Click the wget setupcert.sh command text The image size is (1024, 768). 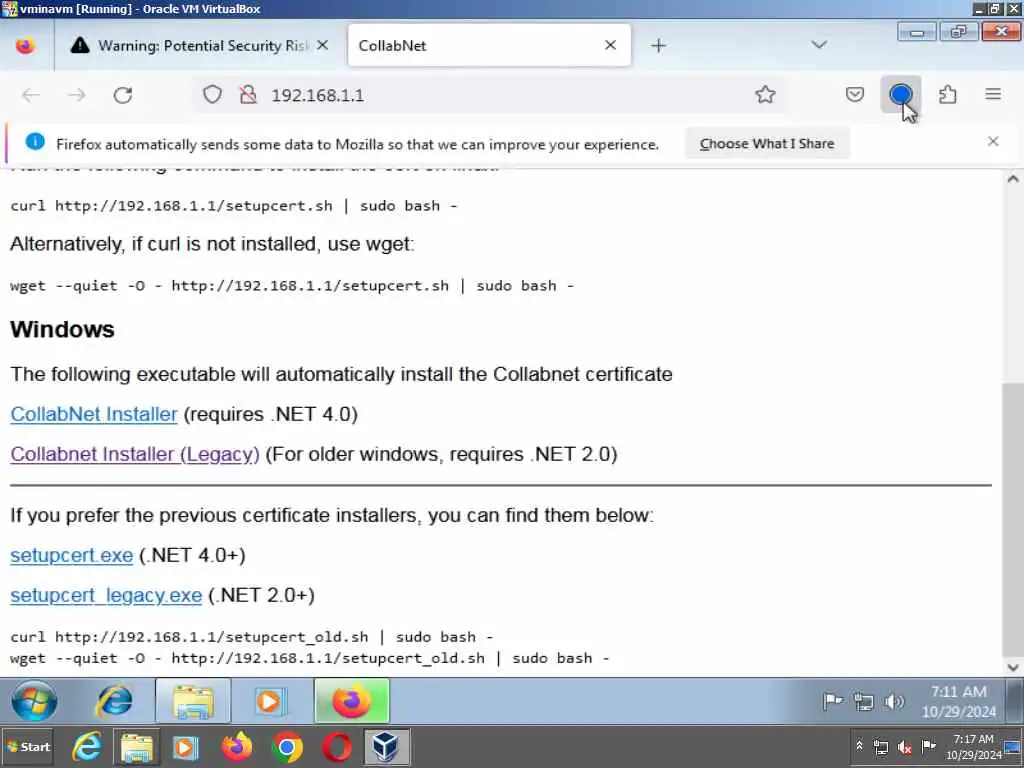pos(292,285)
